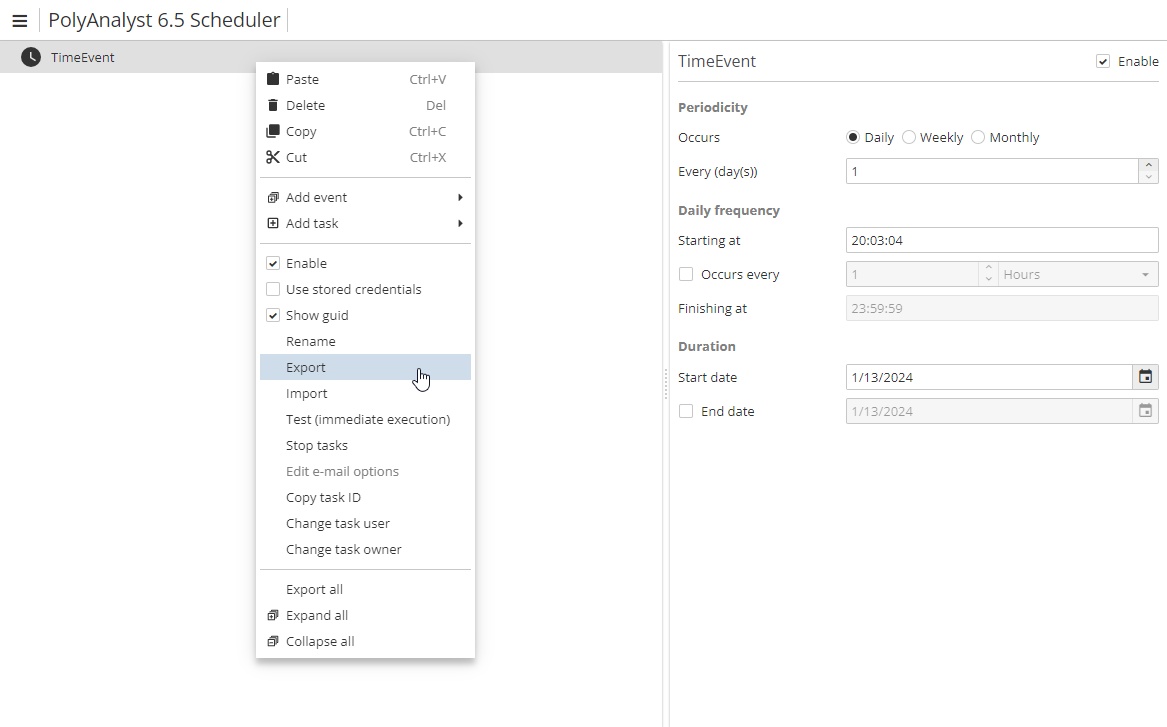The width and height of the screenshot is (1167, 727).
Task: Click the Delete trash icon
Action: pyautogui.click(x=273, y=105)
